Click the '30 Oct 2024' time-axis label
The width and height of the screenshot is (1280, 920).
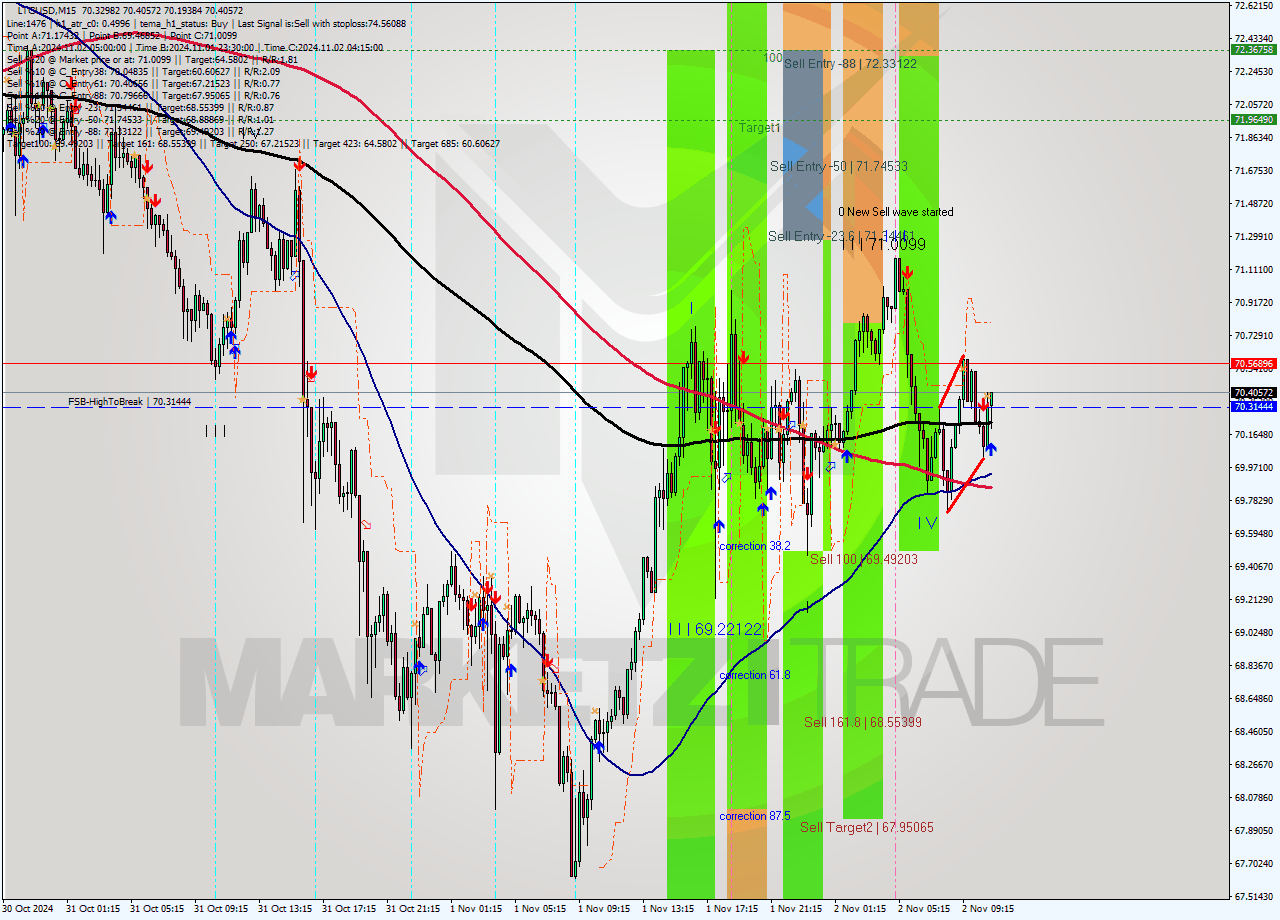point(30,909)
